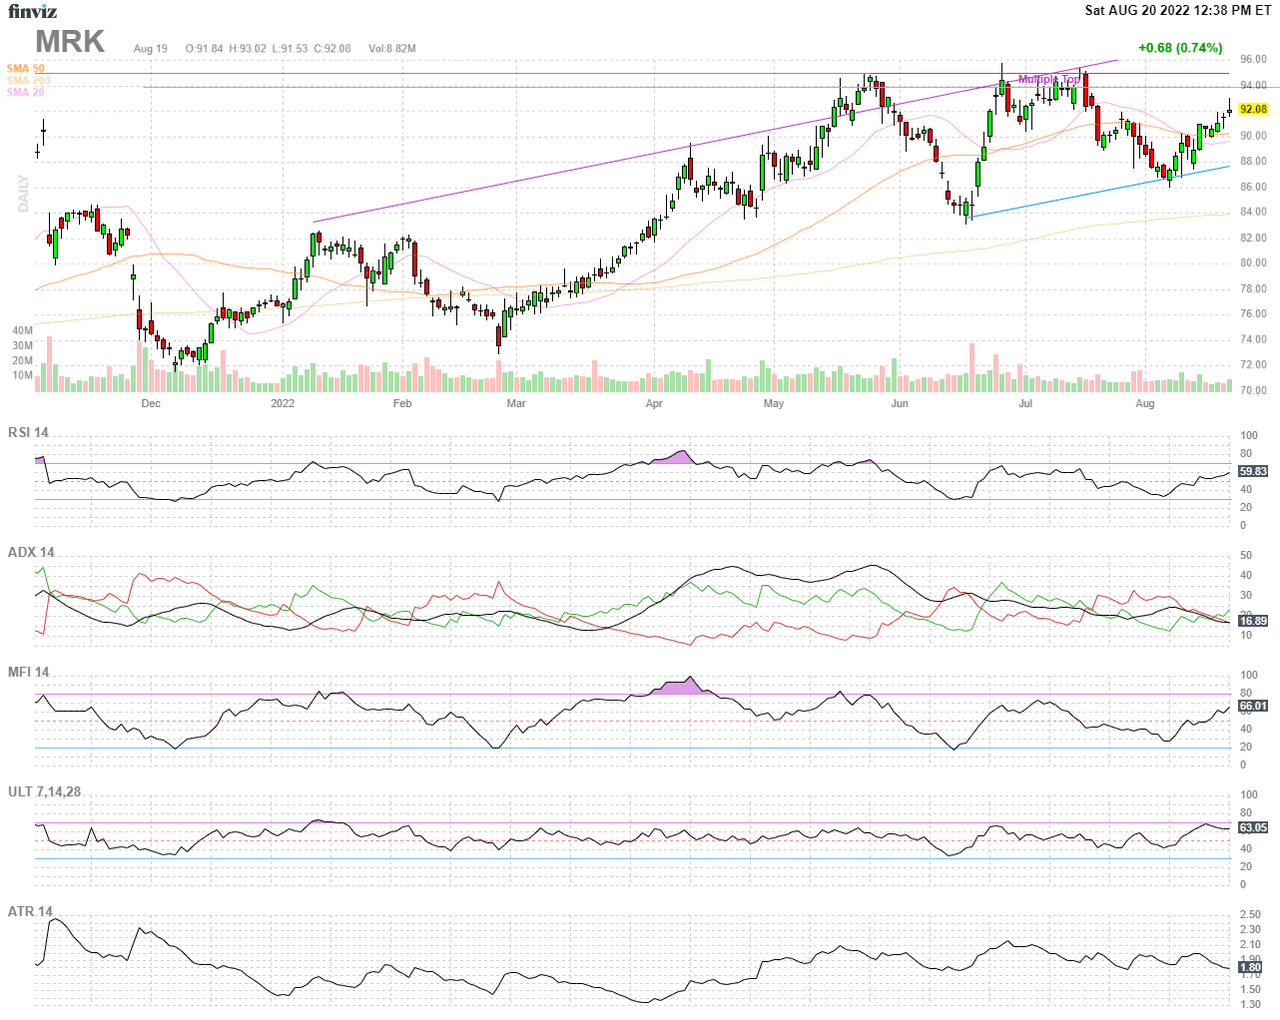Screen dimensions: 1280x1020
Task: Click the 'Apr' month axis label
Action: tap(654, 404)
